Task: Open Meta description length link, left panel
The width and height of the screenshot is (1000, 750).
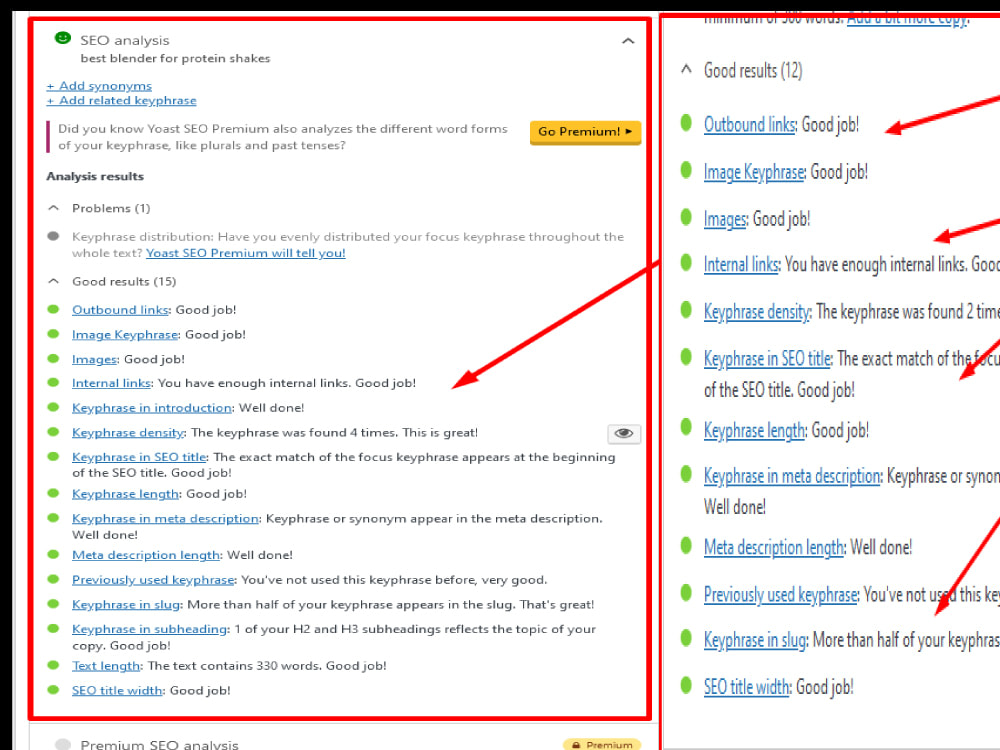Action: pyautogui.click(x=146, y=555)
